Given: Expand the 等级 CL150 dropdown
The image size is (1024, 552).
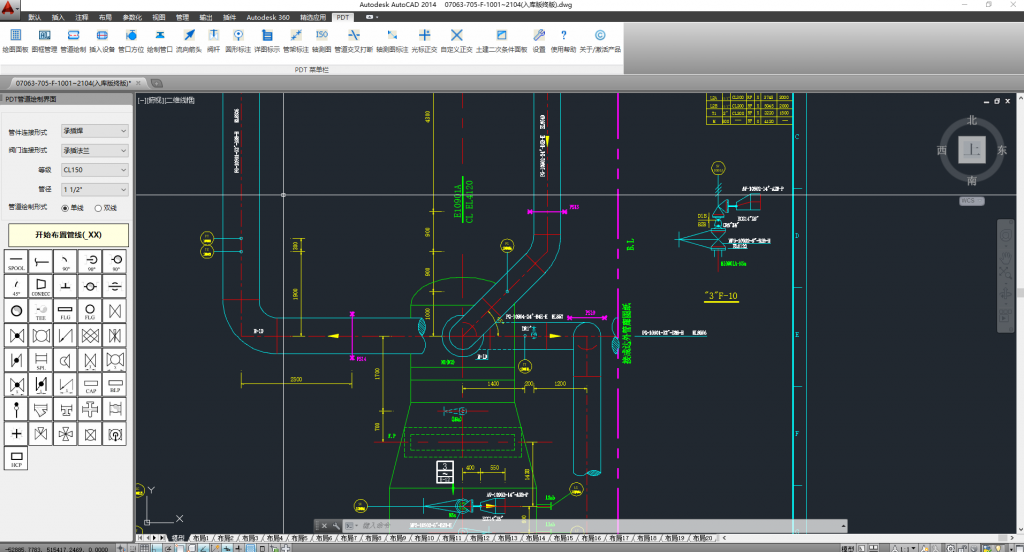Looking at the screenshot, I should [x=95, y=170].
